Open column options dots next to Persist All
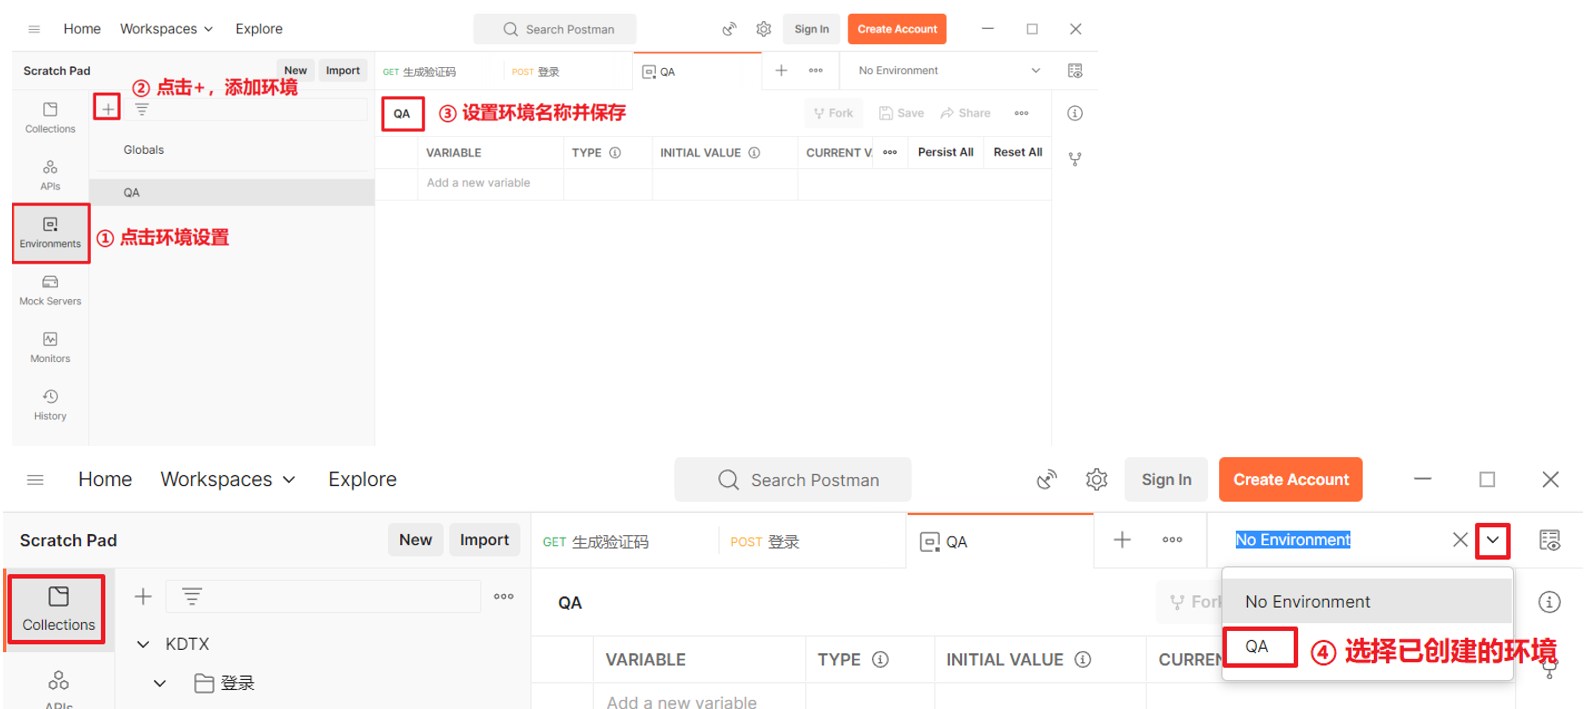1588x709 pixels. [890, 152]
